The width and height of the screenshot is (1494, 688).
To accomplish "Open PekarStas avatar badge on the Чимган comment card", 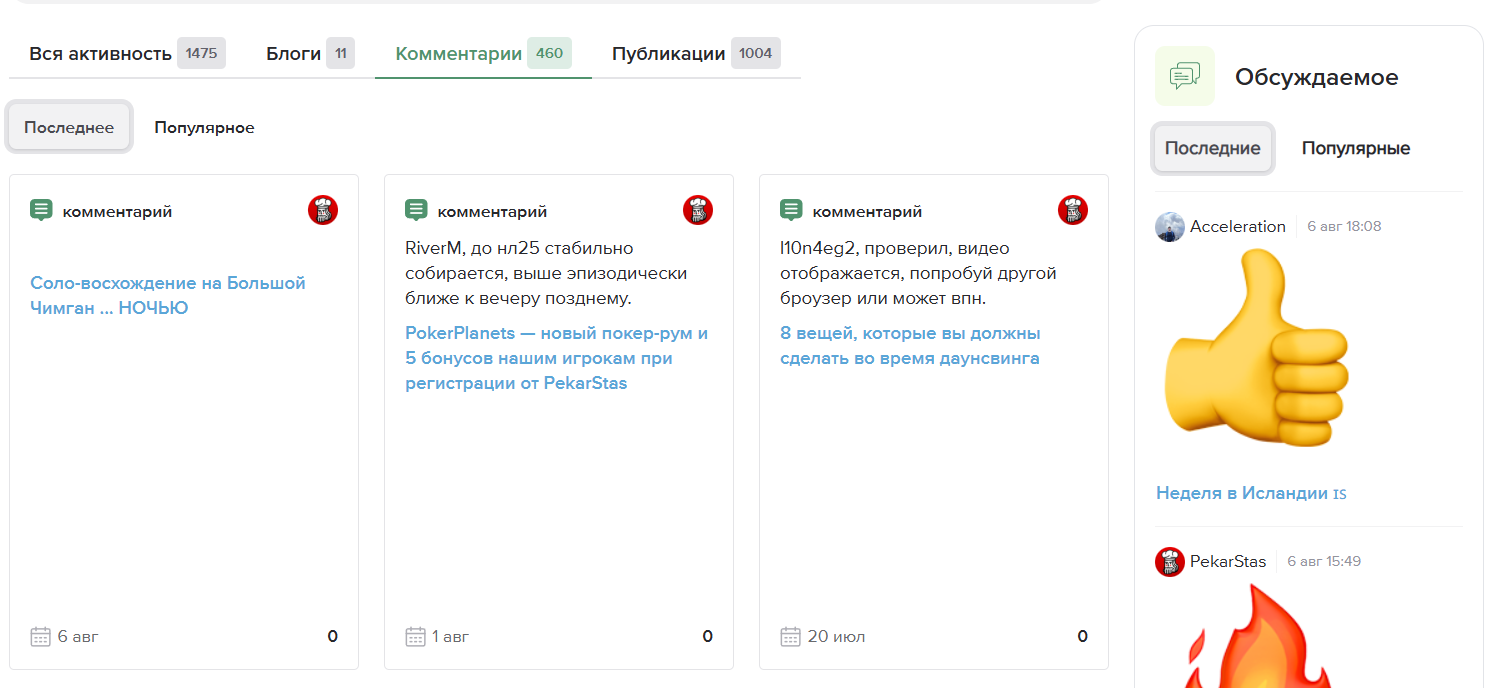I will 322,210.
